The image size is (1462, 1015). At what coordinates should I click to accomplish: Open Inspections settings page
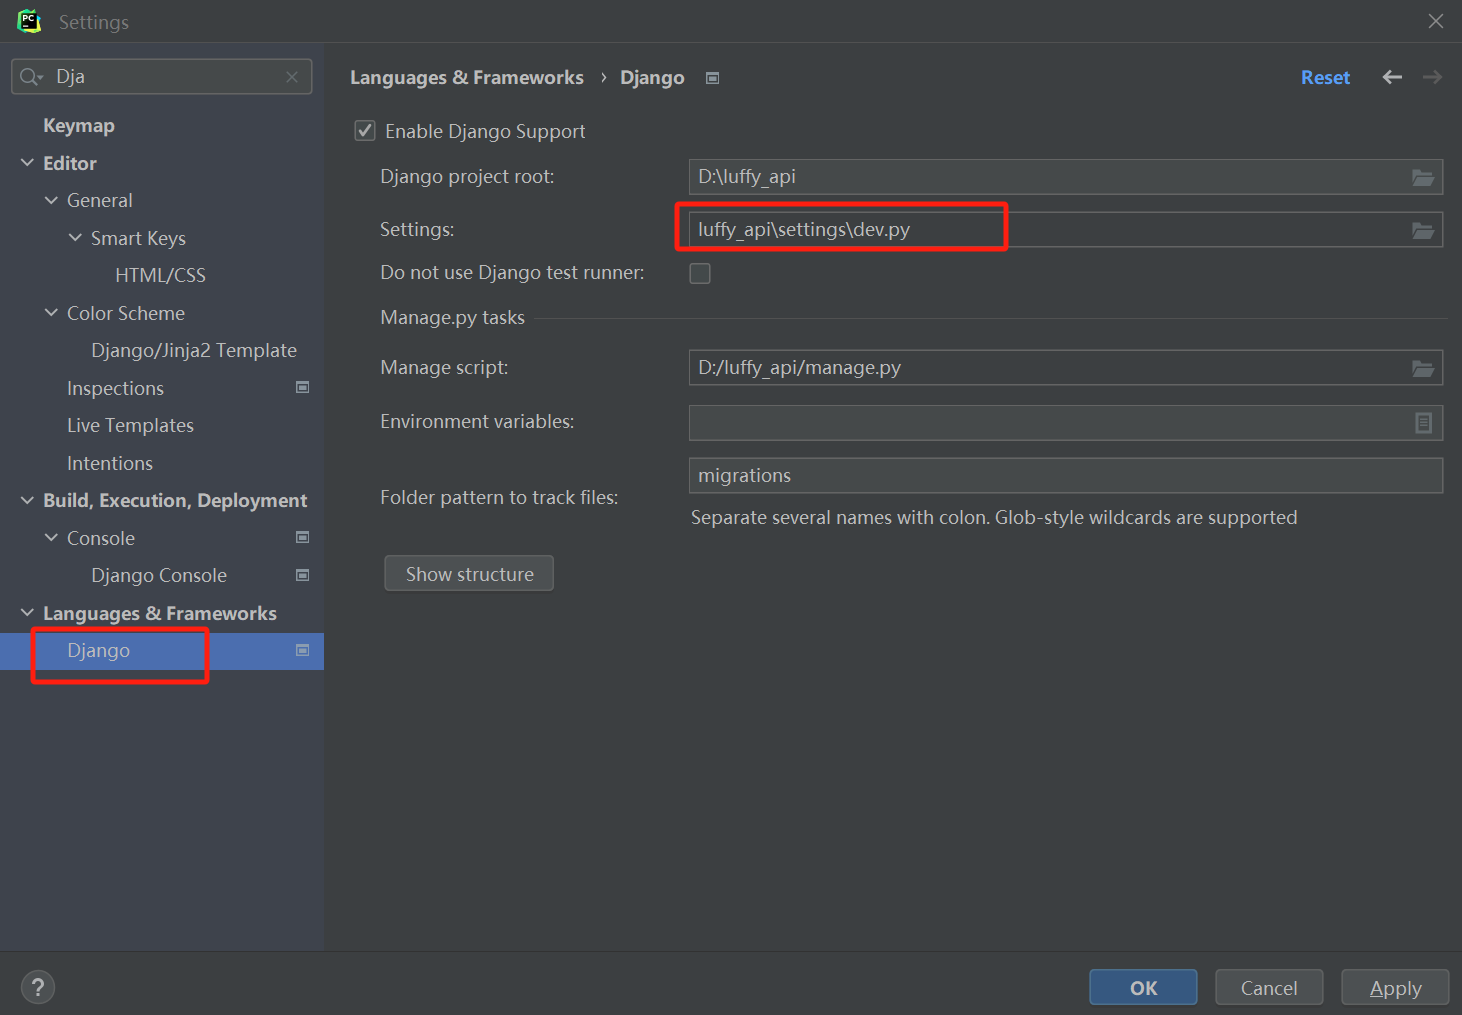(115, 388)
